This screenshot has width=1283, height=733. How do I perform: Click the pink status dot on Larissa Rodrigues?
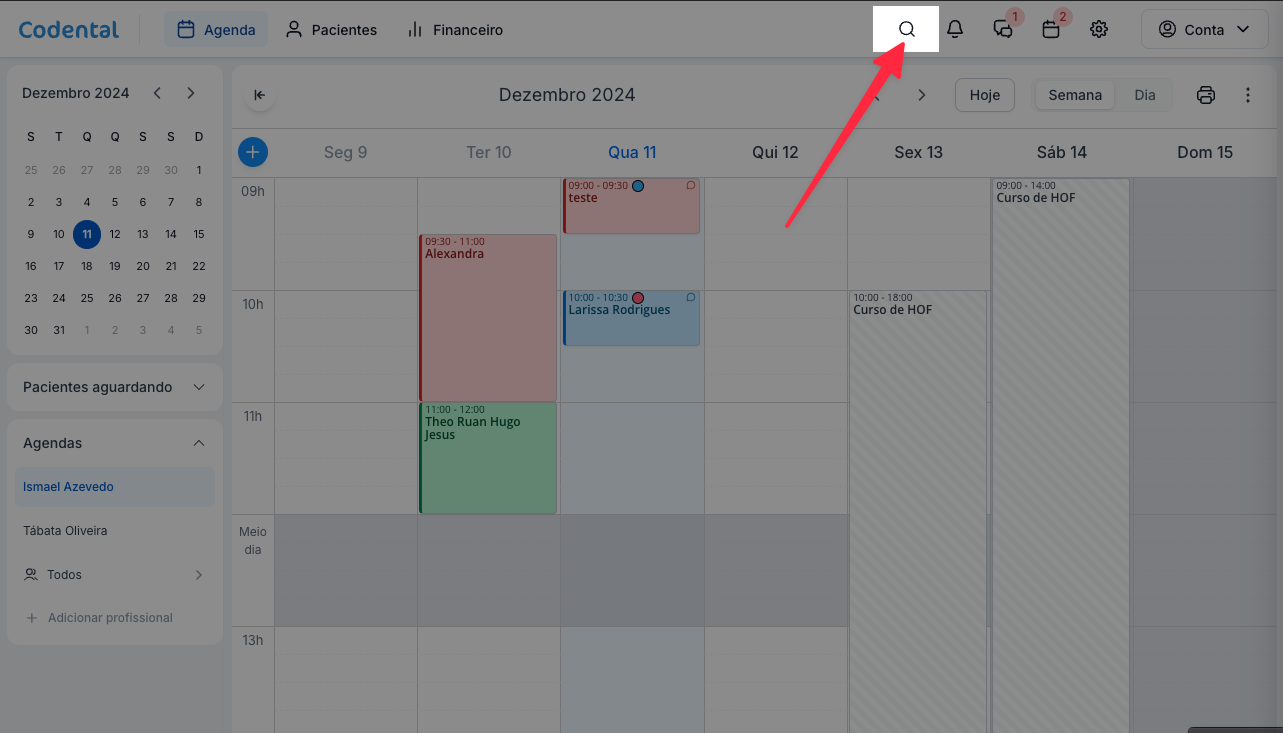[638, 298]
